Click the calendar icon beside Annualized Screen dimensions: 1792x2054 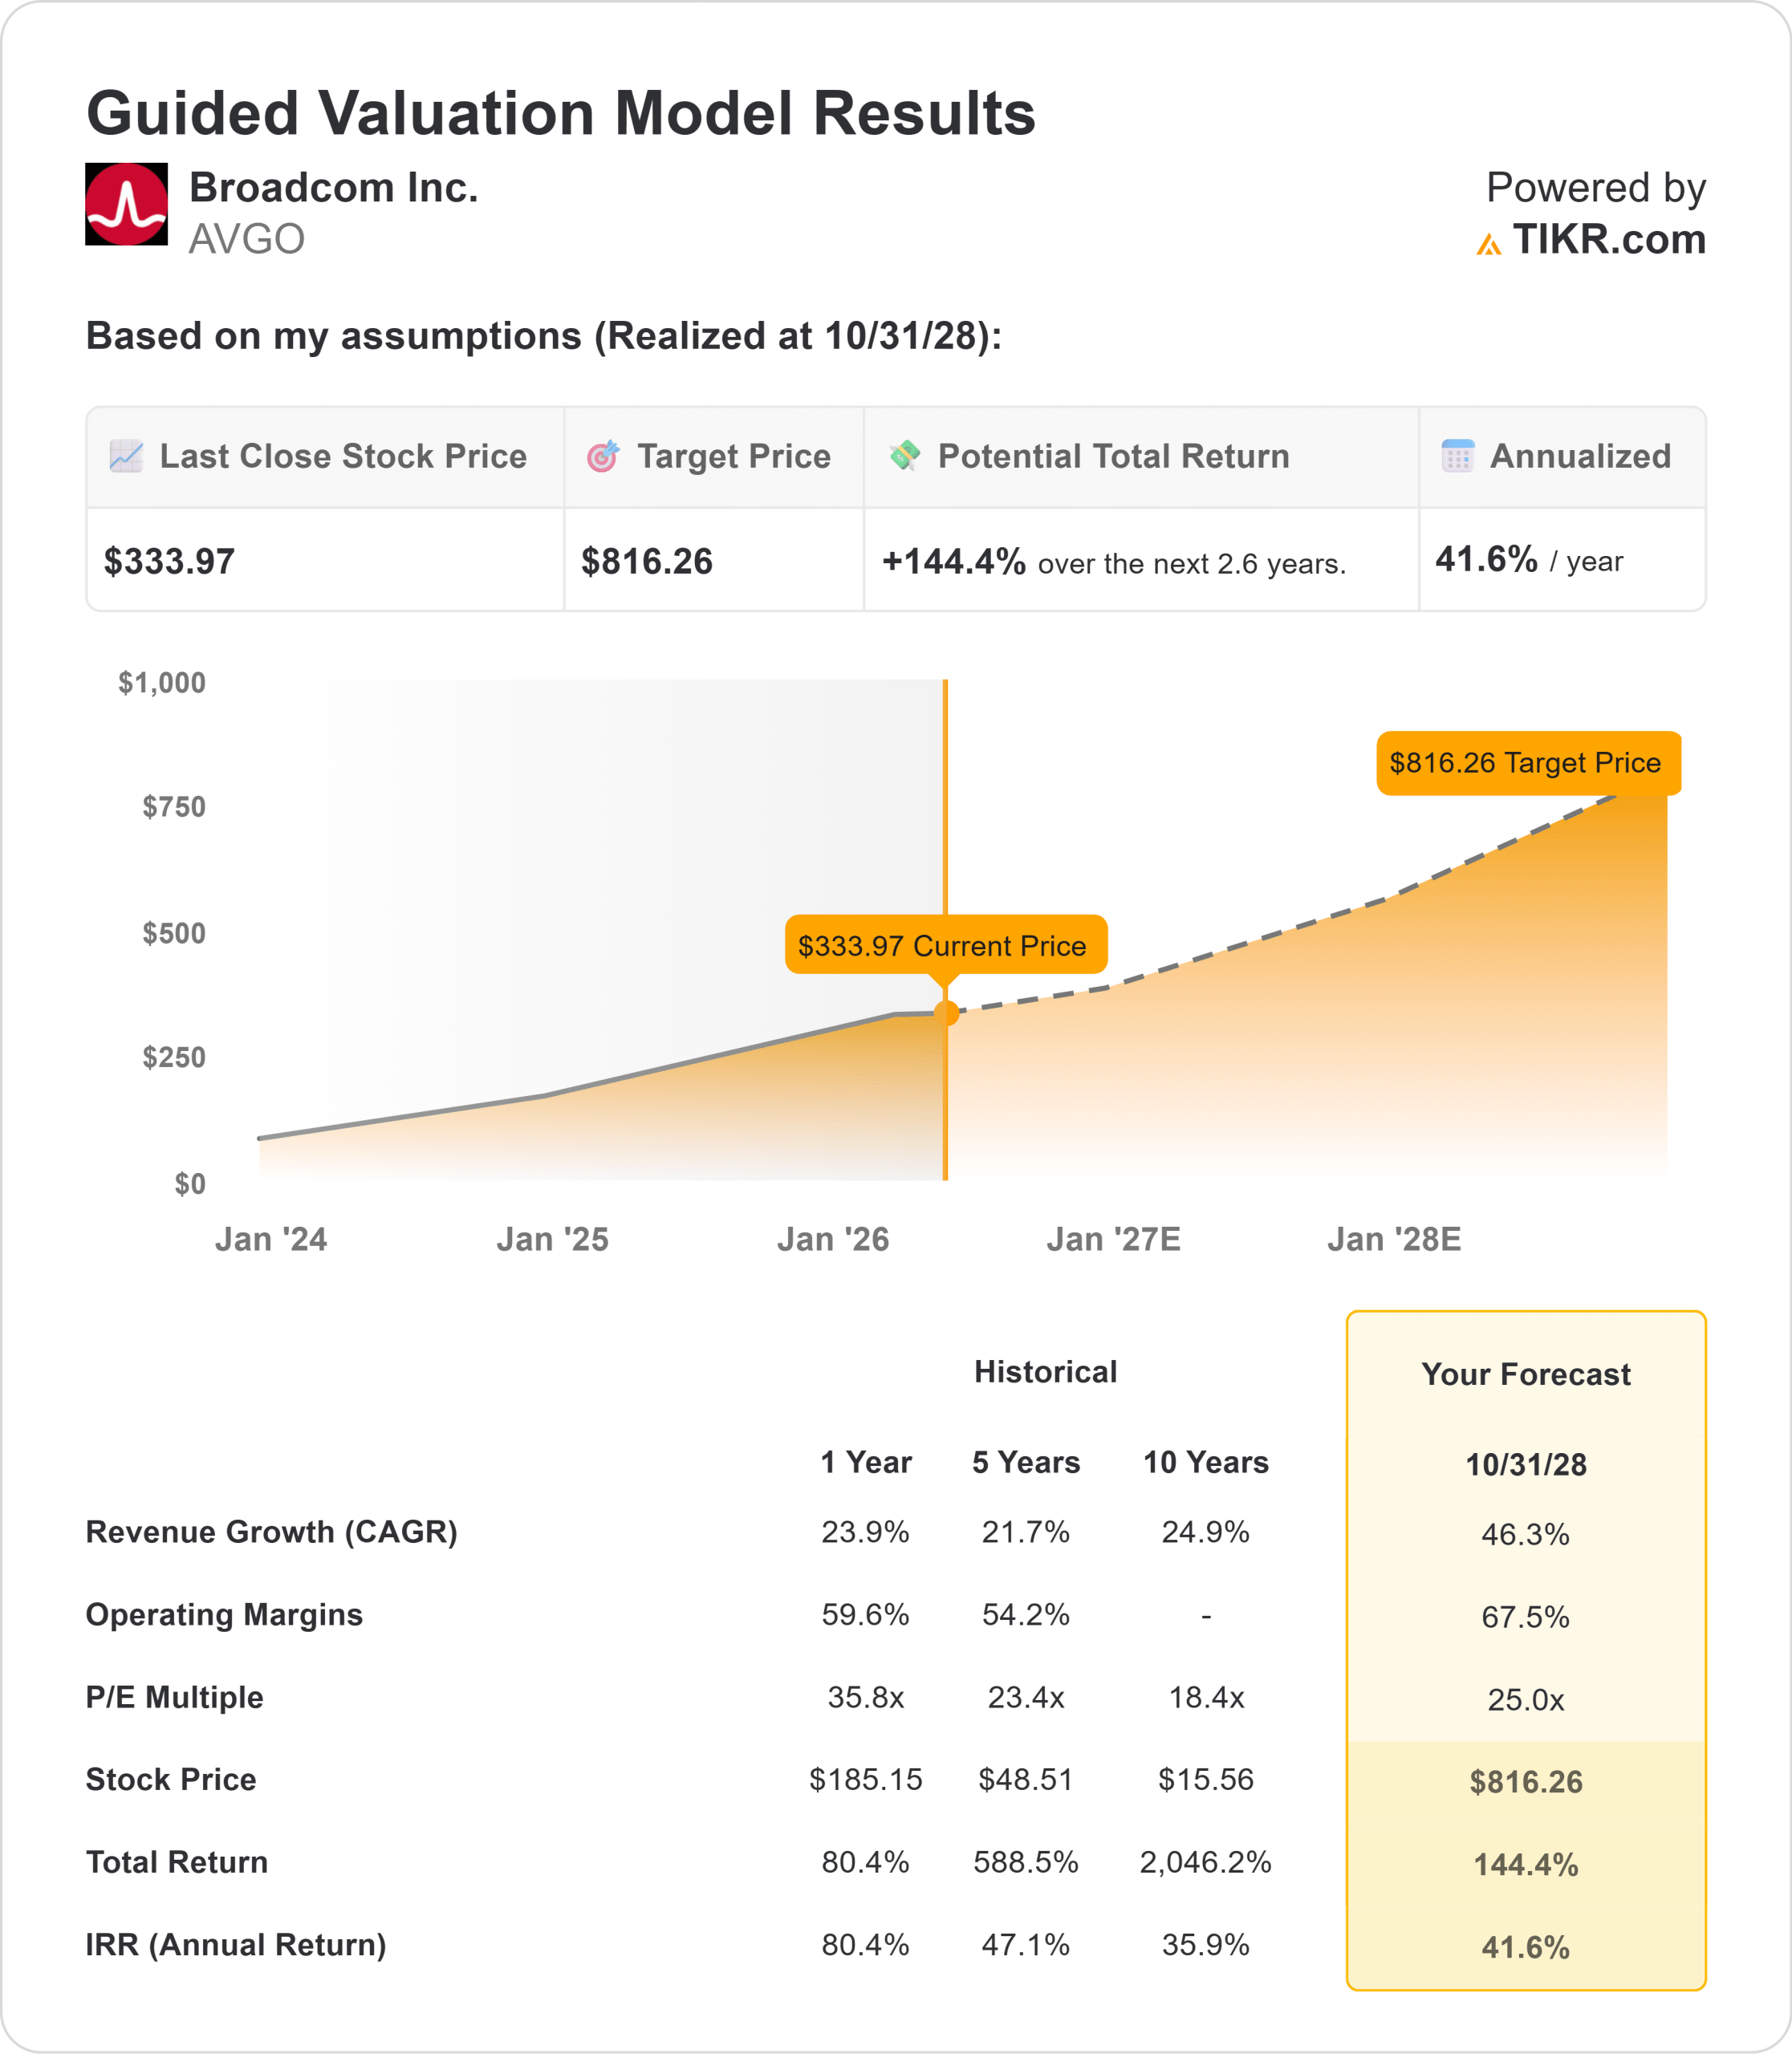coord(1457,456)
